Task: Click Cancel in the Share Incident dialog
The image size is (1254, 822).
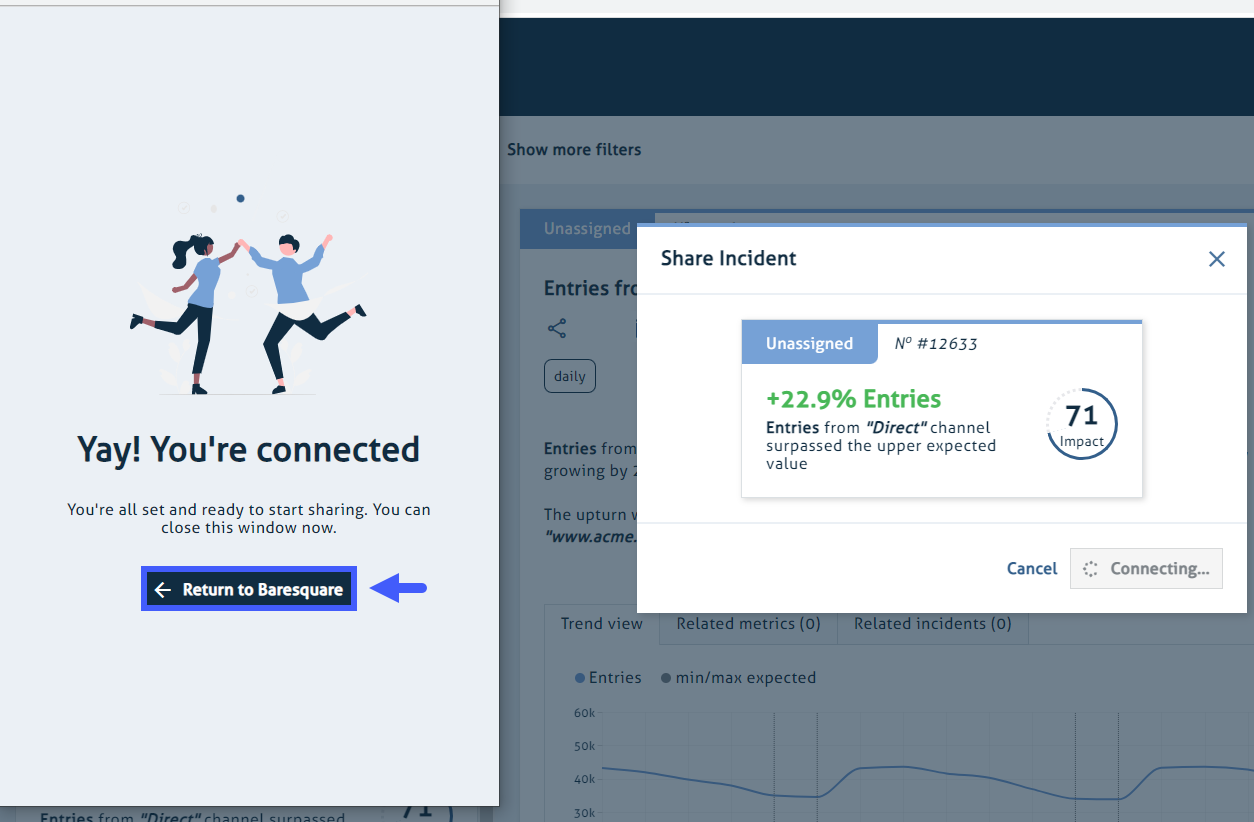Action: [1031, 568]
